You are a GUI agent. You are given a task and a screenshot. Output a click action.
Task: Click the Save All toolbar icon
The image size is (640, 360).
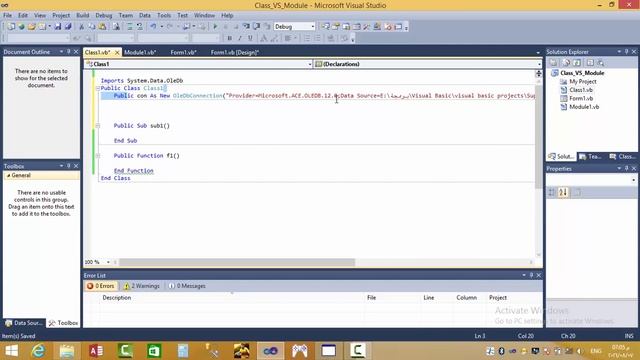[x=68, y=27]
